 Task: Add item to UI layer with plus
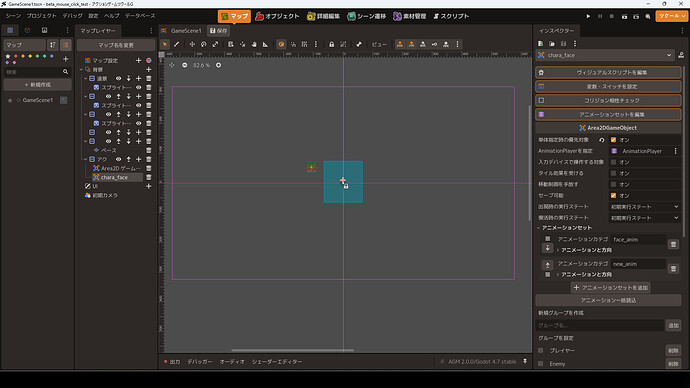point(149,186)
